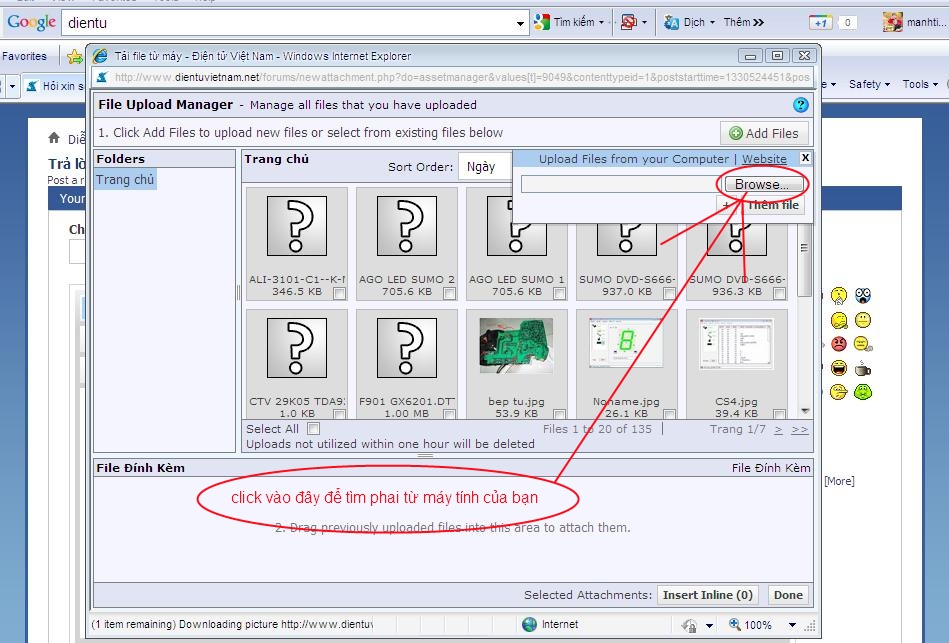The height and width of the screenshot is (643, 949).
Task: Expand the Thêm >> toolbar items
Action: [744, 22]
